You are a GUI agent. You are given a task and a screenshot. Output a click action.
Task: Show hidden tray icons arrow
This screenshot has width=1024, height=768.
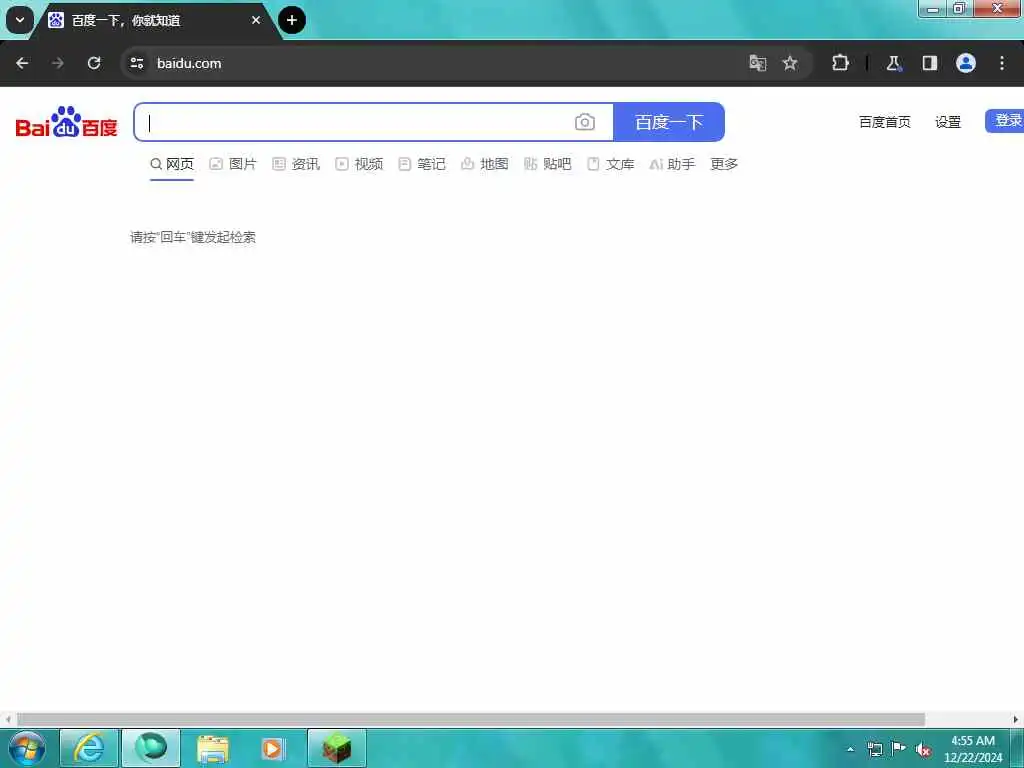pyautogui.click(x=850, y=749)
